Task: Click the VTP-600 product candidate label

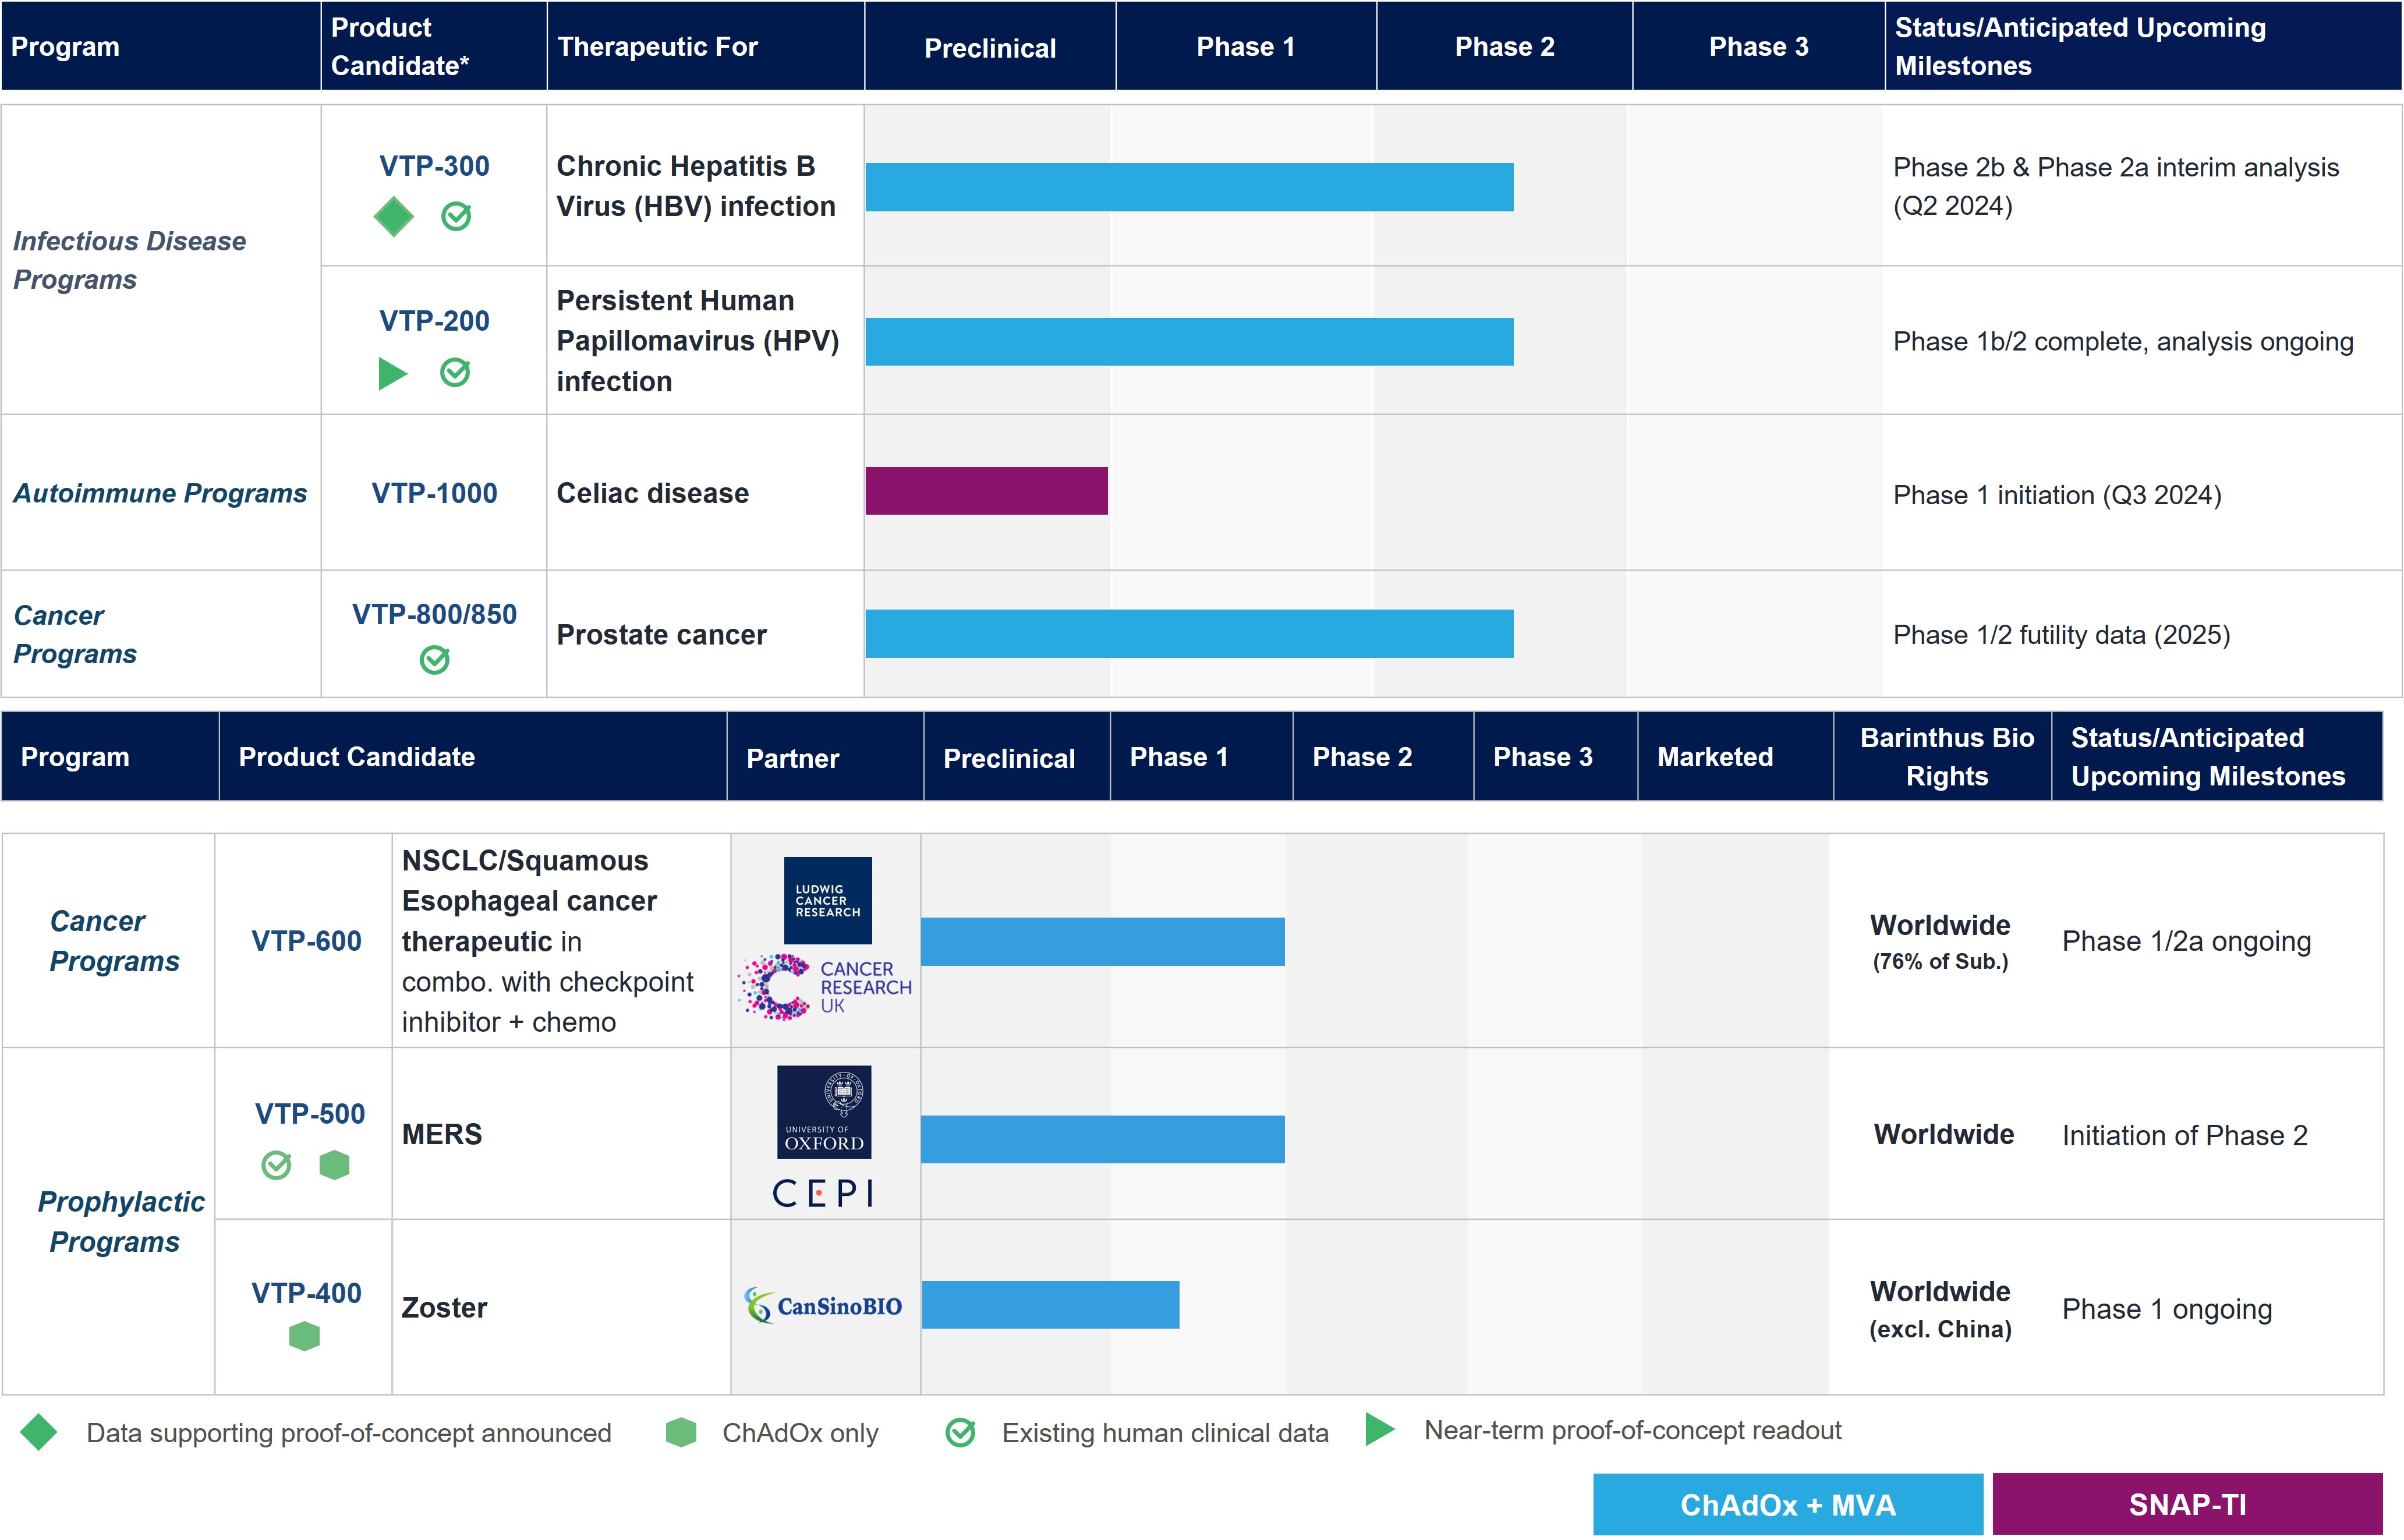Action: (306, 941)
